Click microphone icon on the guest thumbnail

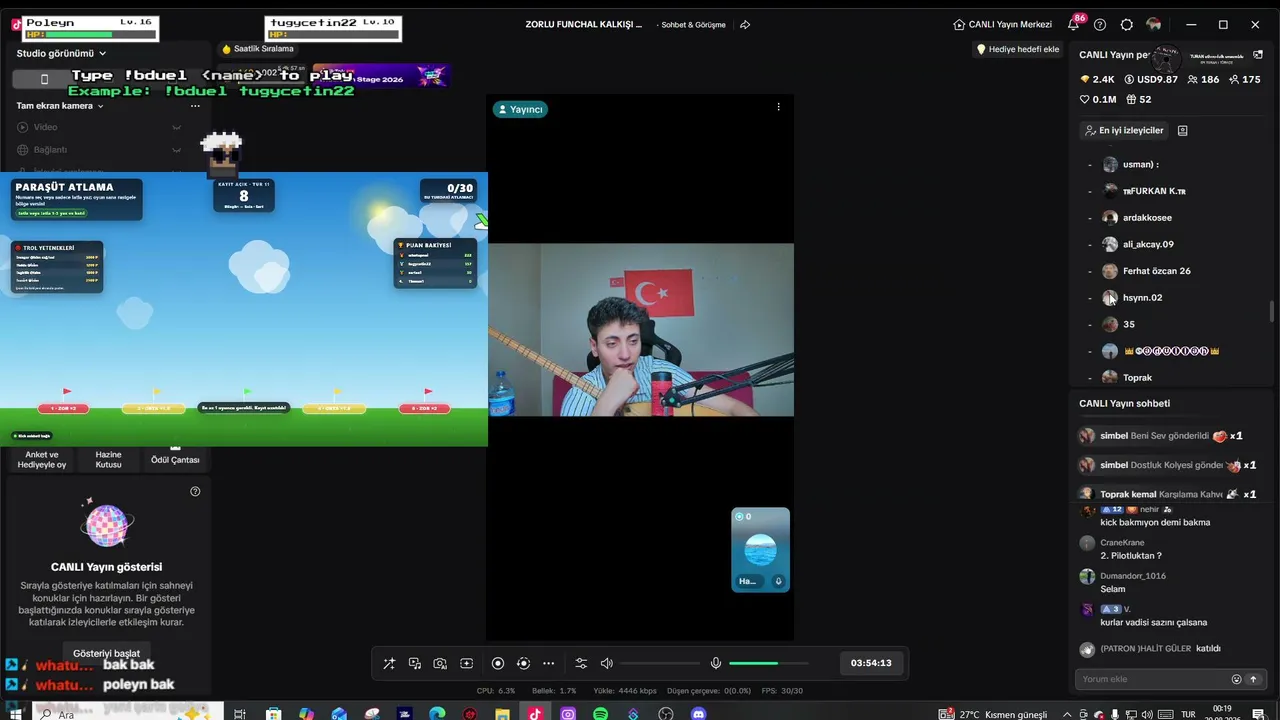click(x=778, y=581)
